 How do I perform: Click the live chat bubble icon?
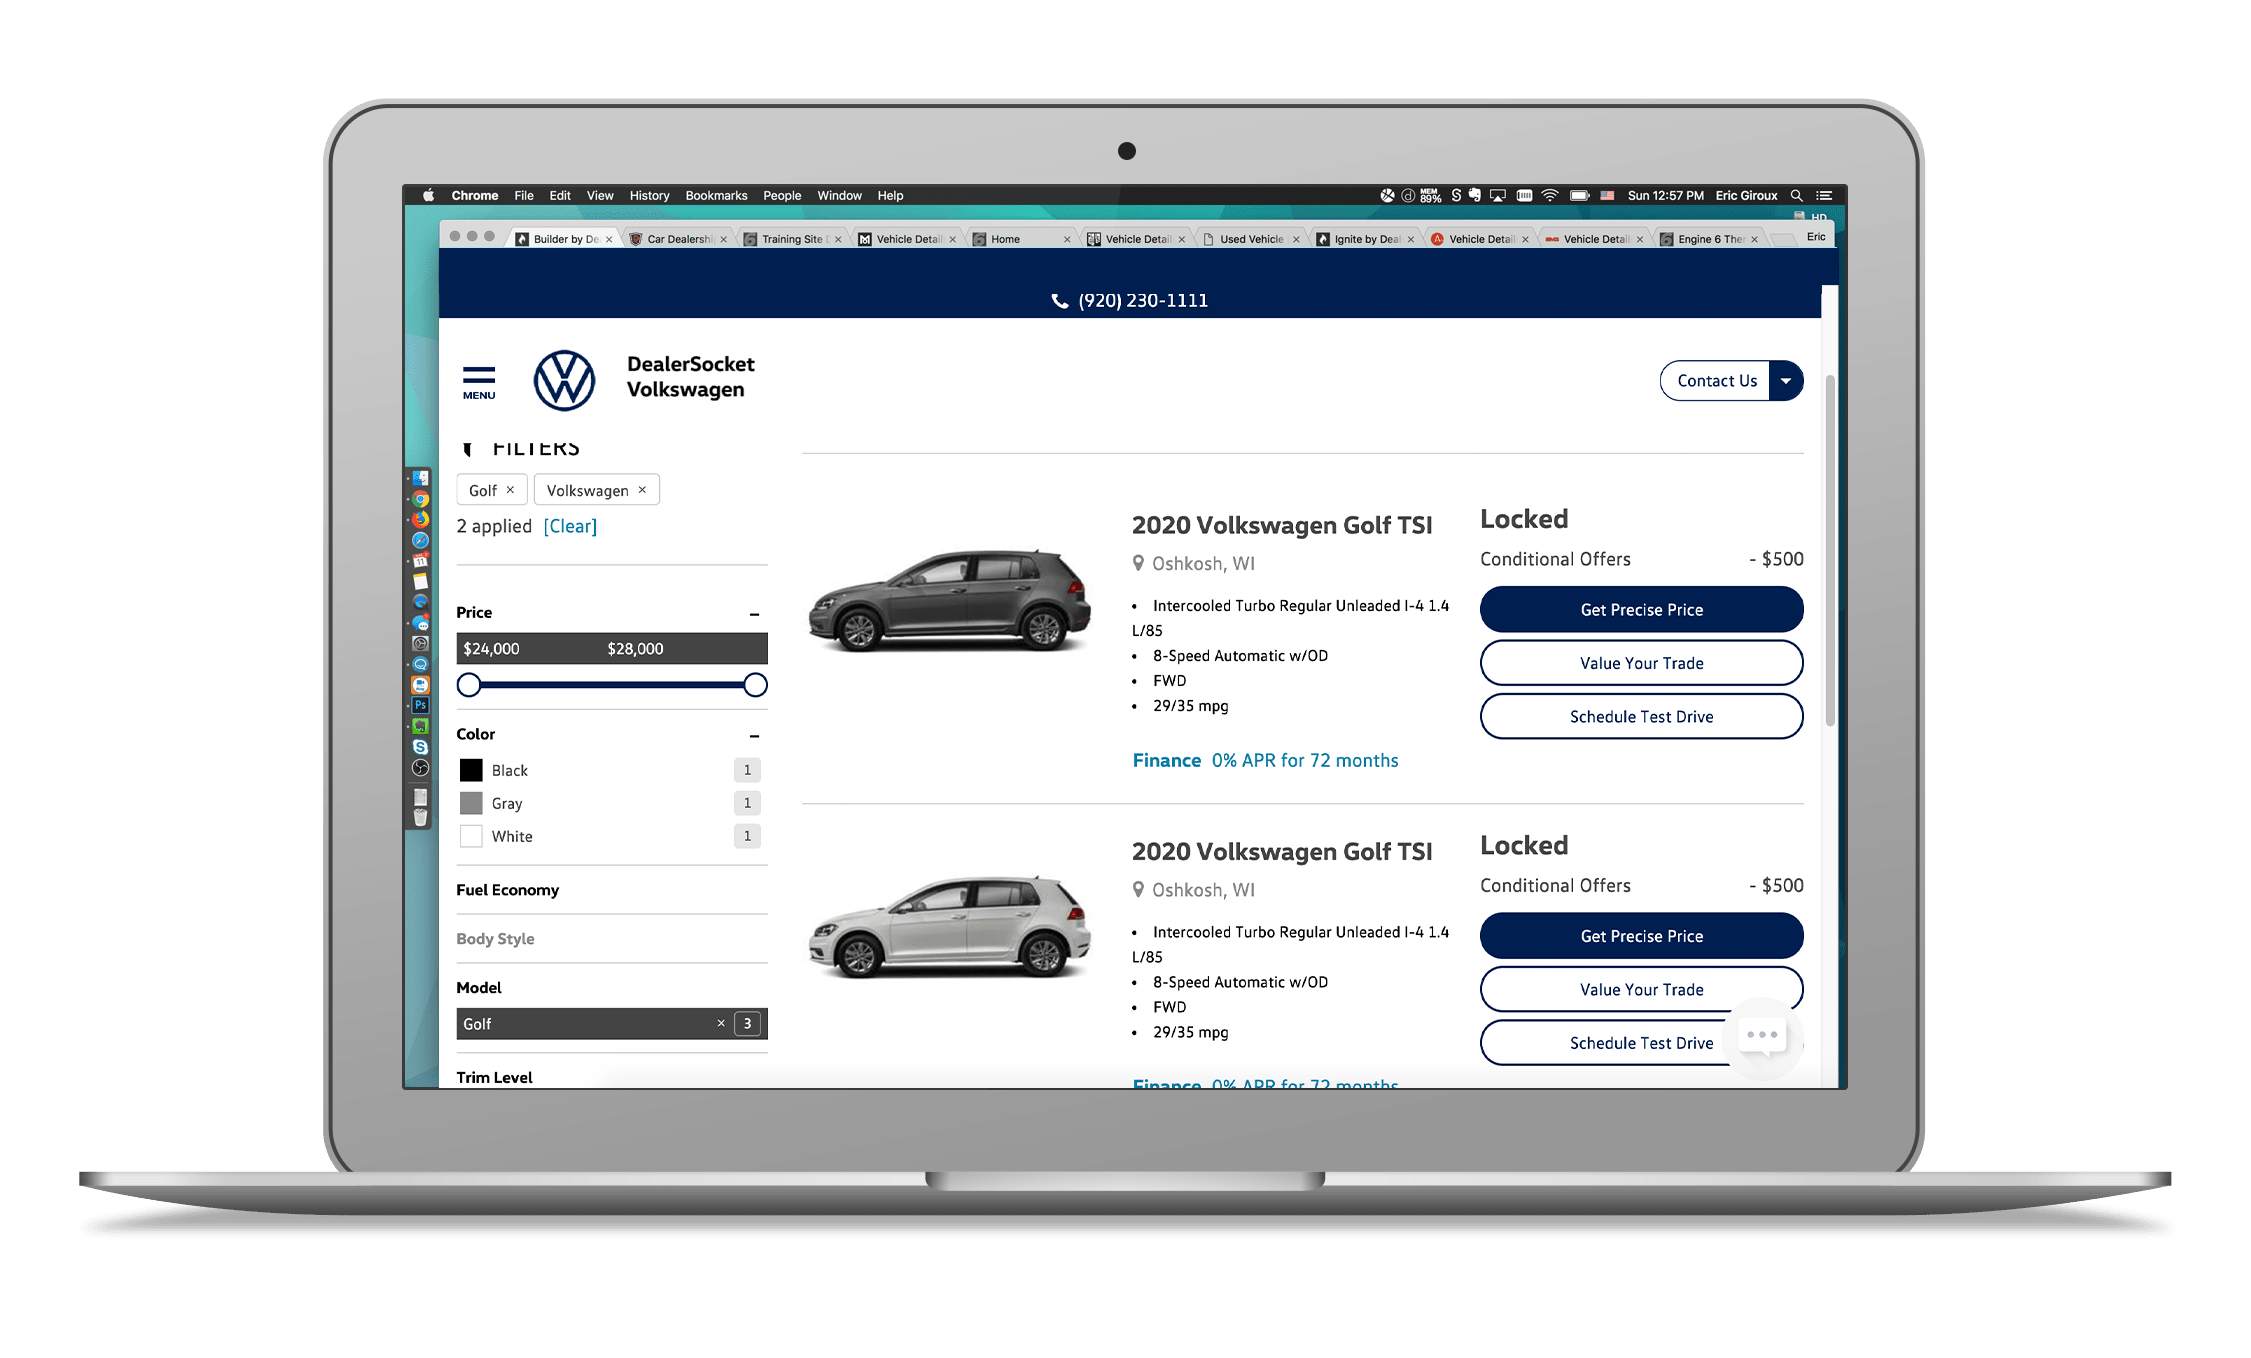1762,1036
